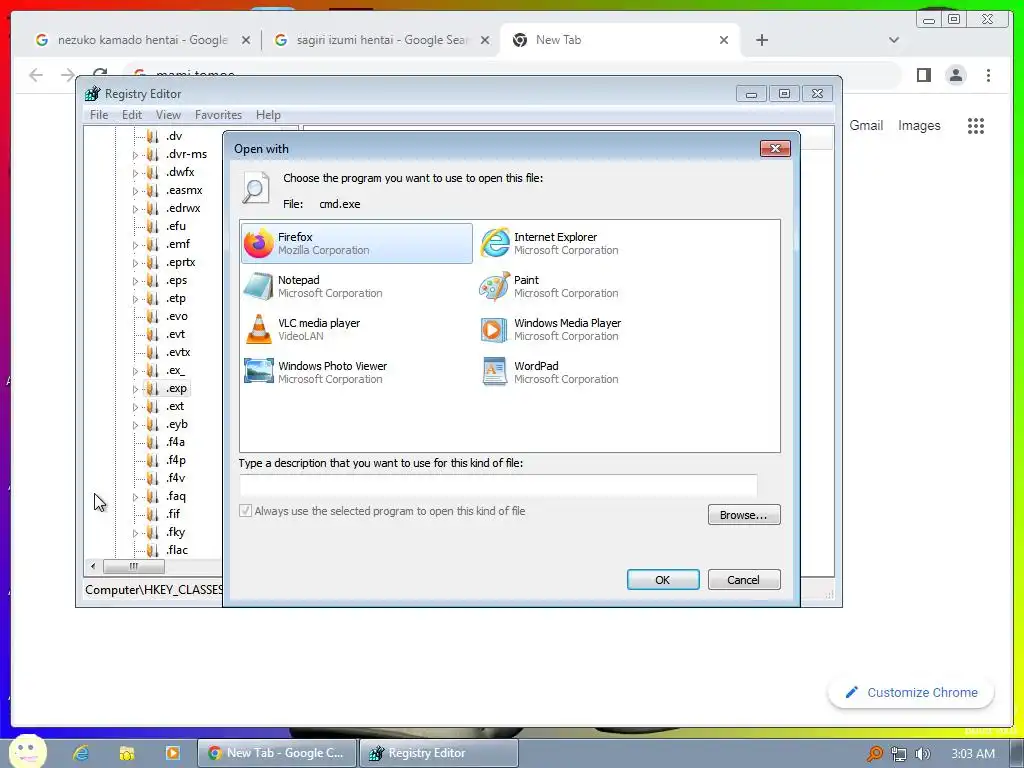Click the network tray icon
The image size is (1024, 768).
tap(899, 754)
